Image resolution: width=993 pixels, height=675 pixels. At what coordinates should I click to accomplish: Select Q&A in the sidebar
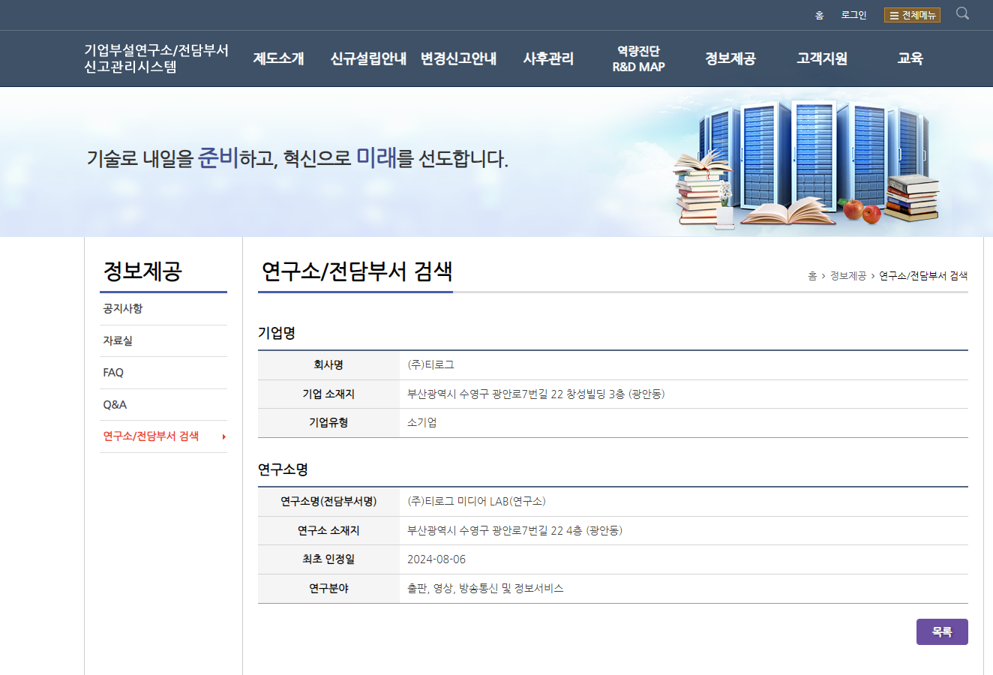click(115, 405)
